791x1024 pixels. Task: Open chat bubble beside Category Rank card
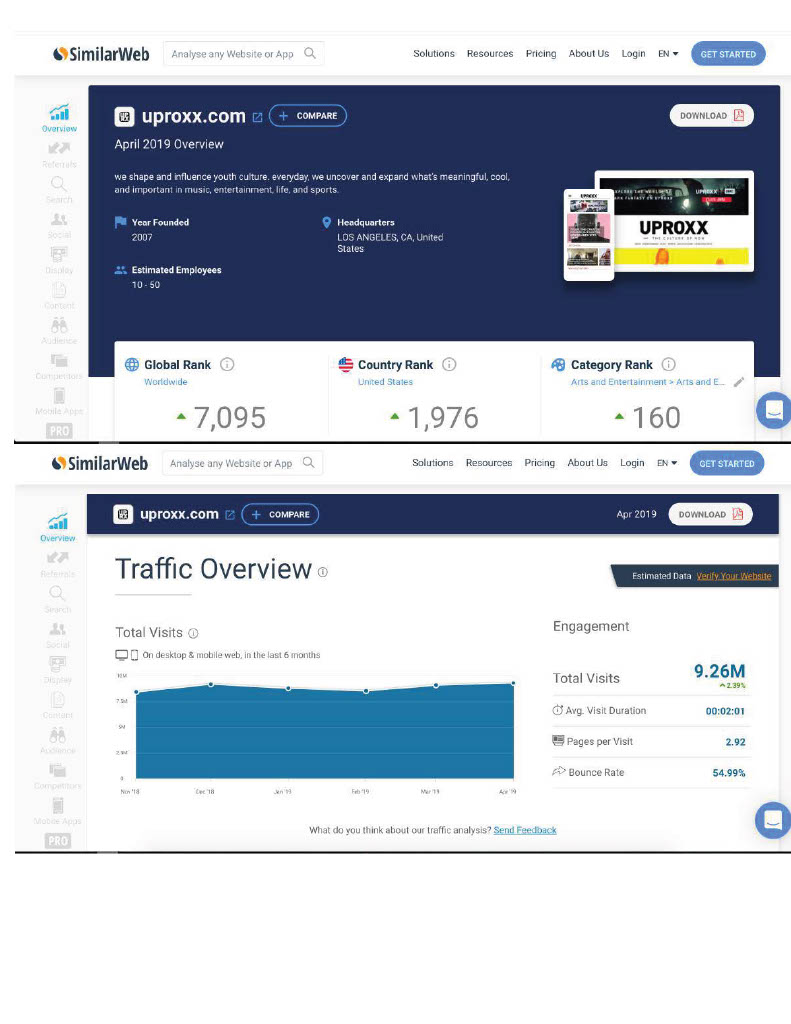coord(774,410)
